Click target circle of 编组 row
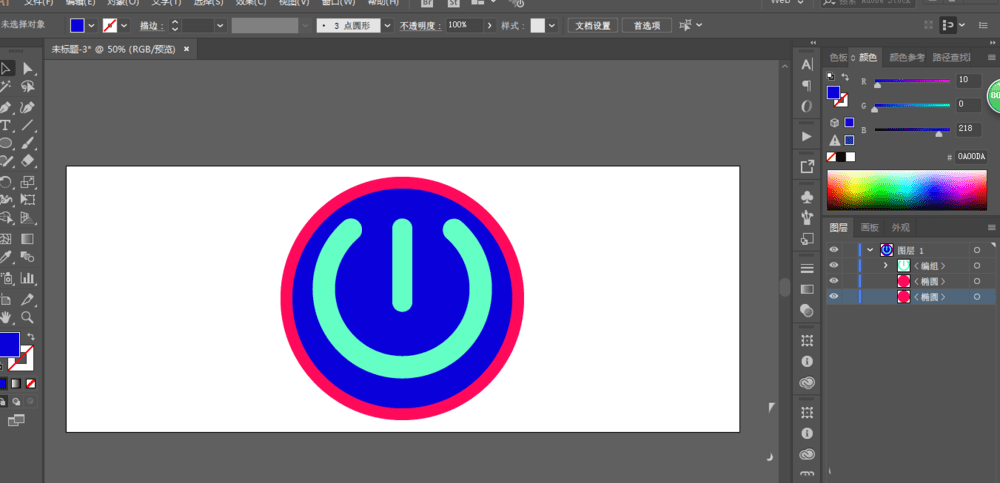1000x483 pixels. (977, 265)
